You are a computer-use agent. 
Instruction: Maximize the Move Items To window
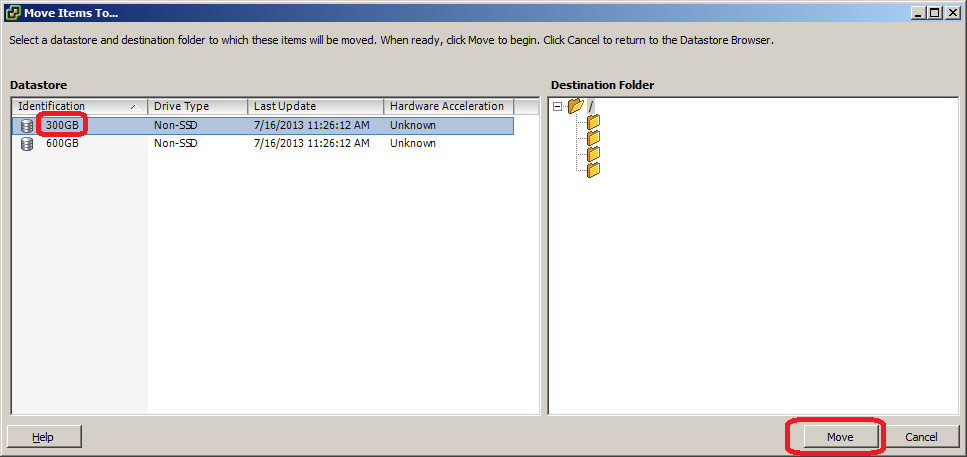coord(935,12)
